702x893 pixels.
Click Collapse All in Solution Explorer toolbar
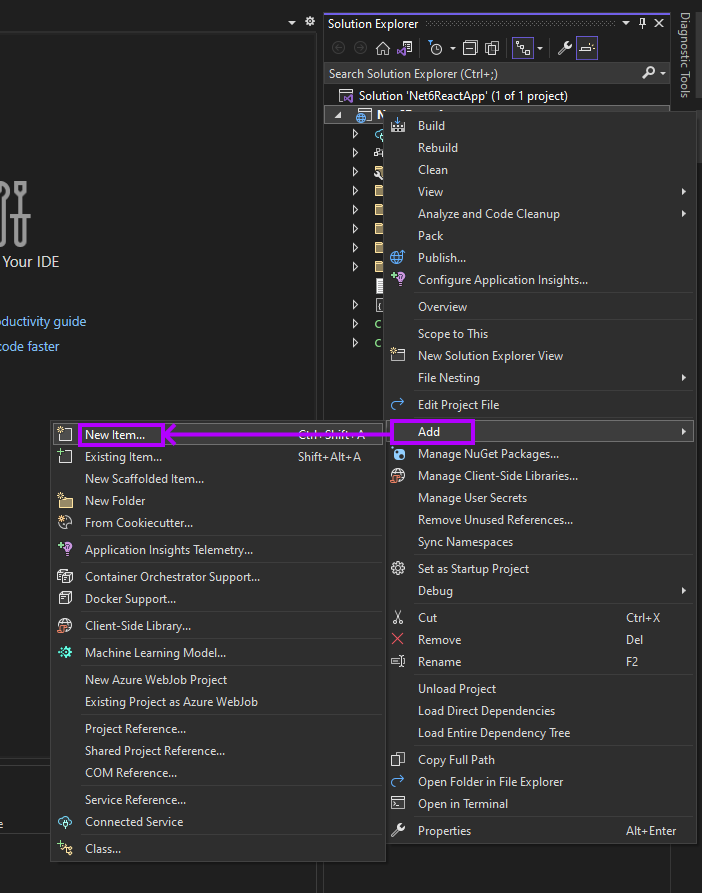click(470, 48)
